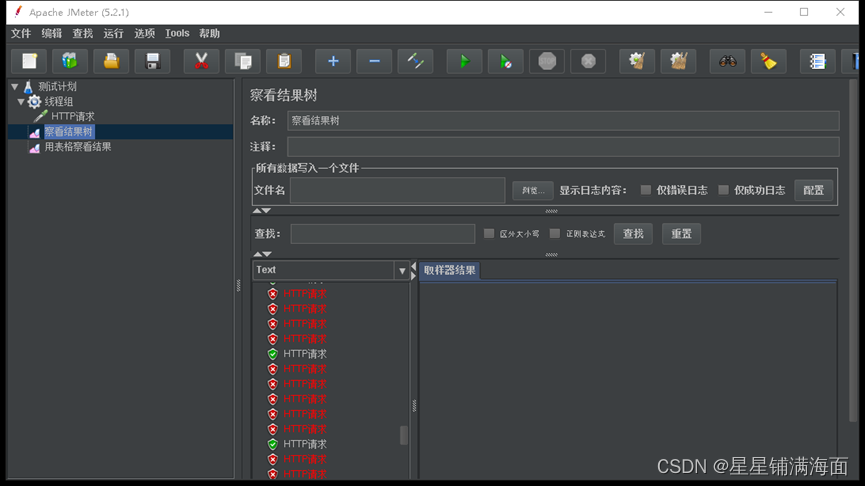865x486 pixels.
Task: Paste using the clipboard icon
Action: (x=284, y=61)
